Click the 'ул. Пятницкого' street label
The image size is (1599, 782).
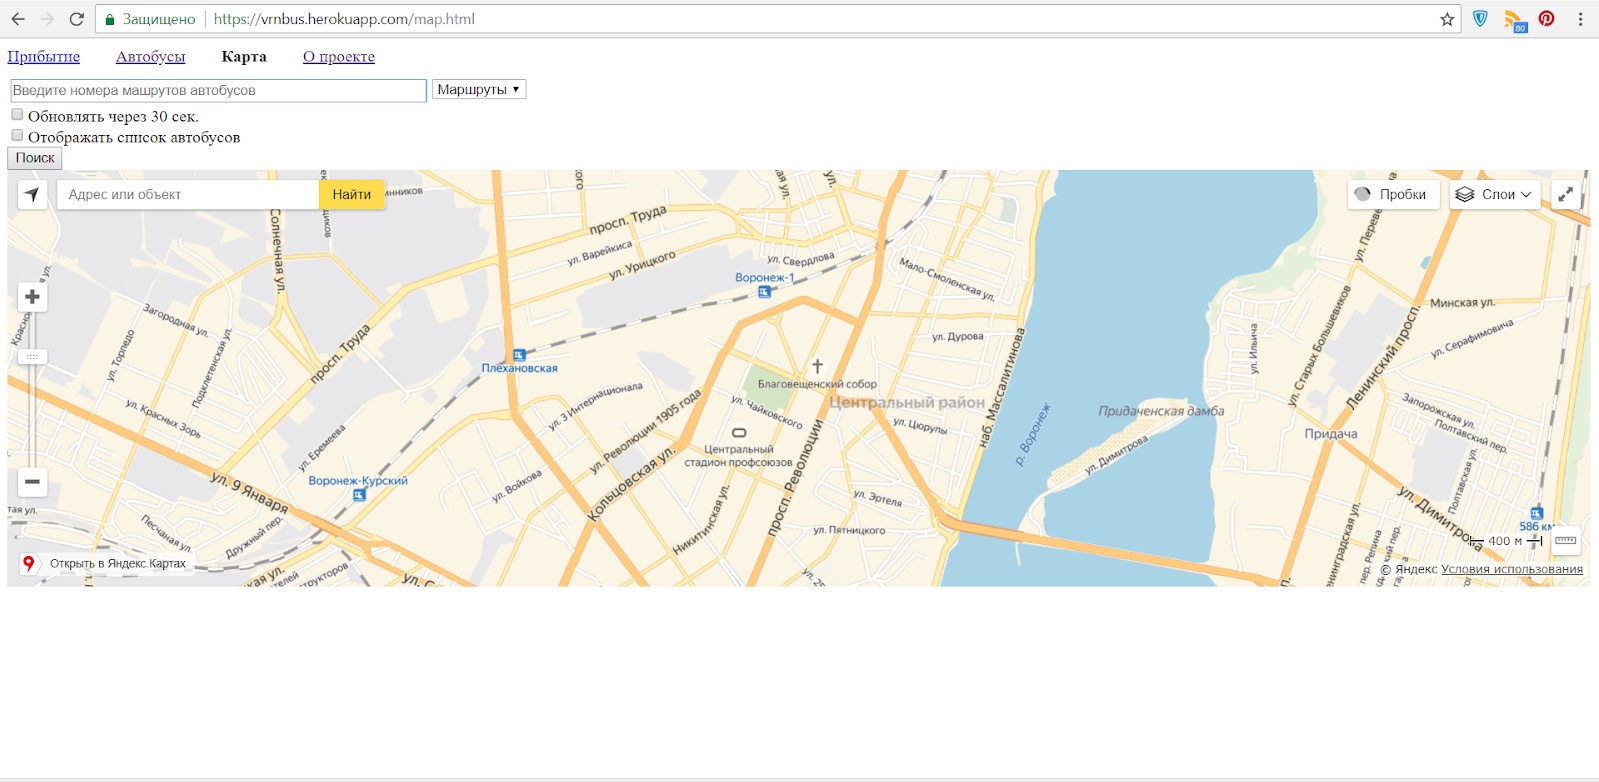click(x=849, y=530)
